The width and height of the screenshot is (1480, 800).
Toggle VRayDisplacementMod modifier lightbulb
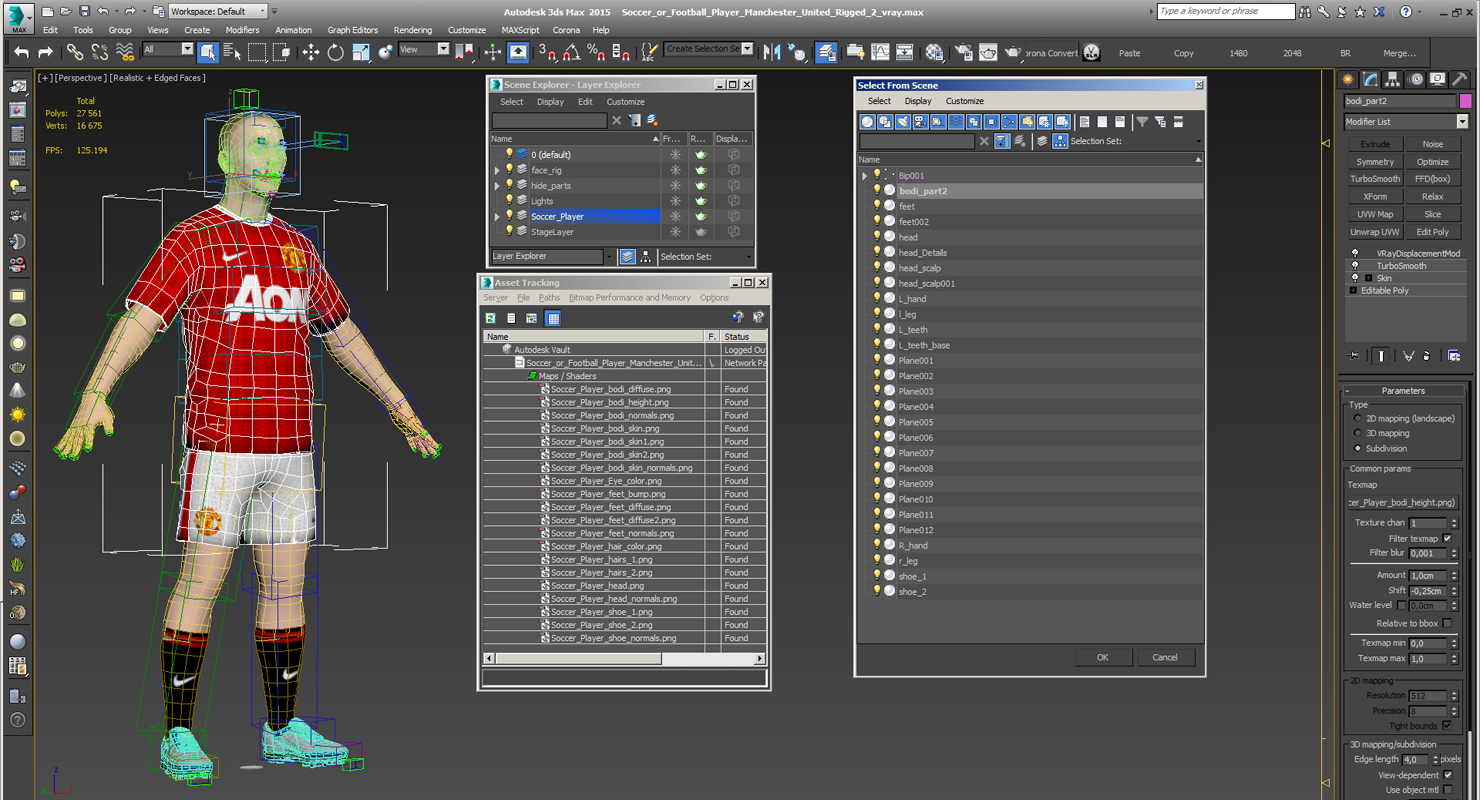click(x=1355, y=254)
